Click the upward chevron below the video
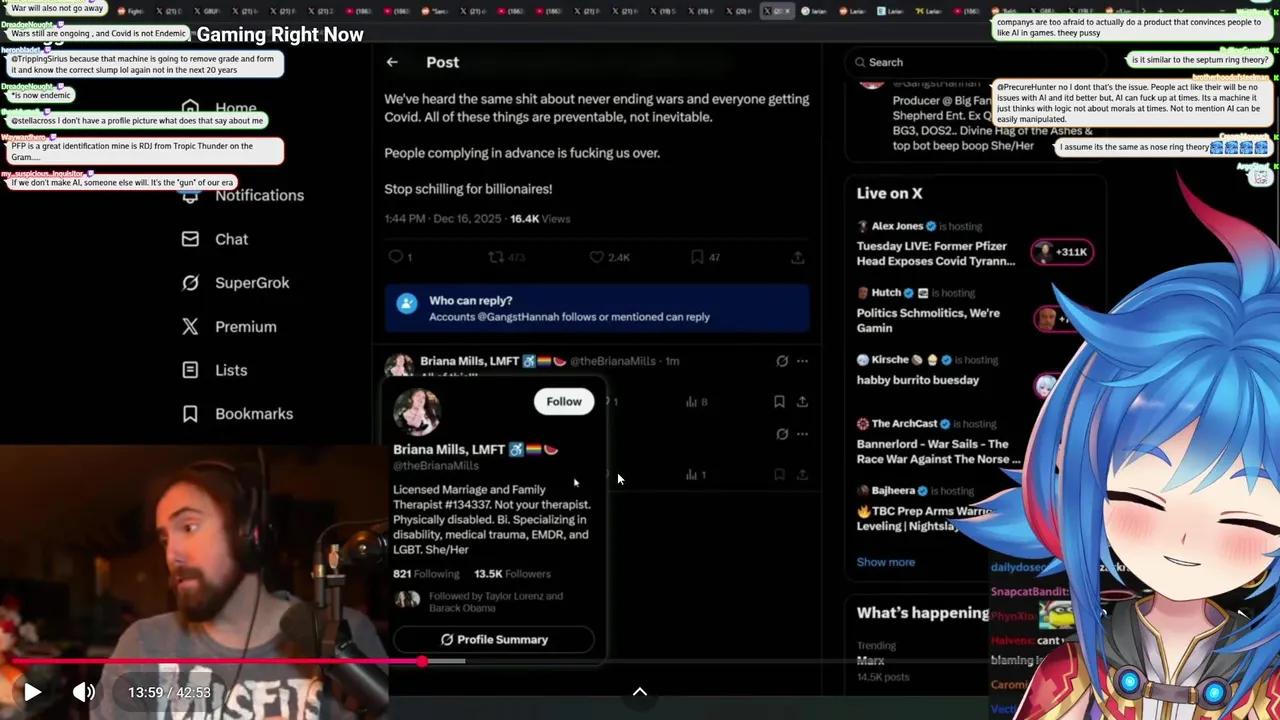 640,691
